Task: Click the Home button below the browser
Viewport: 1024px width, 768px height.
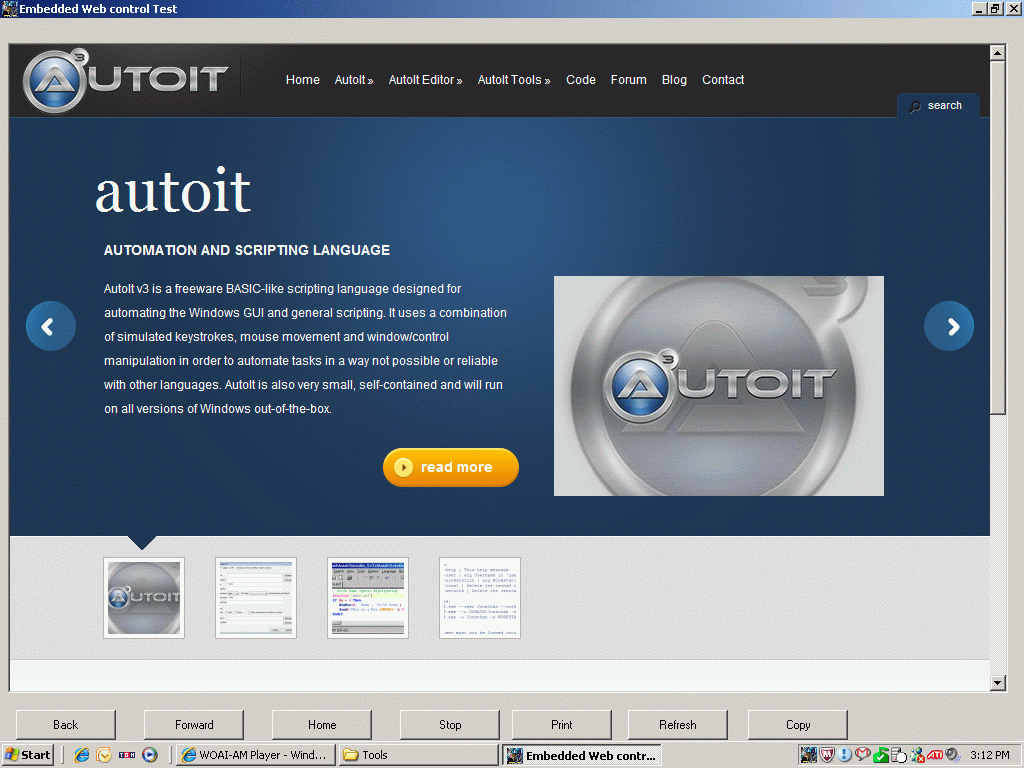Action: (x=322, y=725)
